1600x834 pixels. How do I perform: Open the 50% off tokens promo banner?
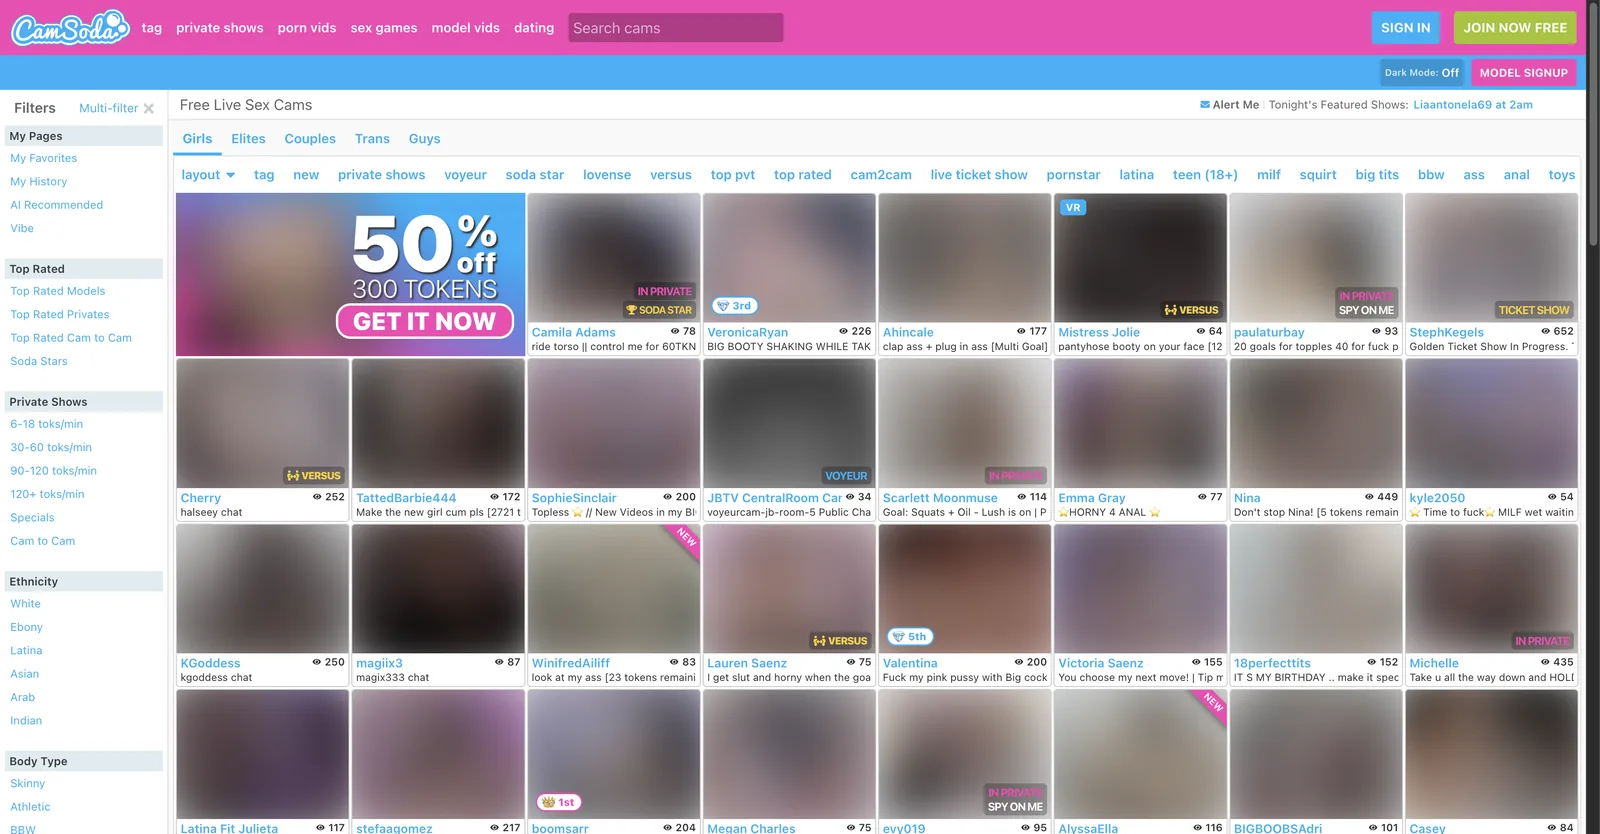[351, 274]
